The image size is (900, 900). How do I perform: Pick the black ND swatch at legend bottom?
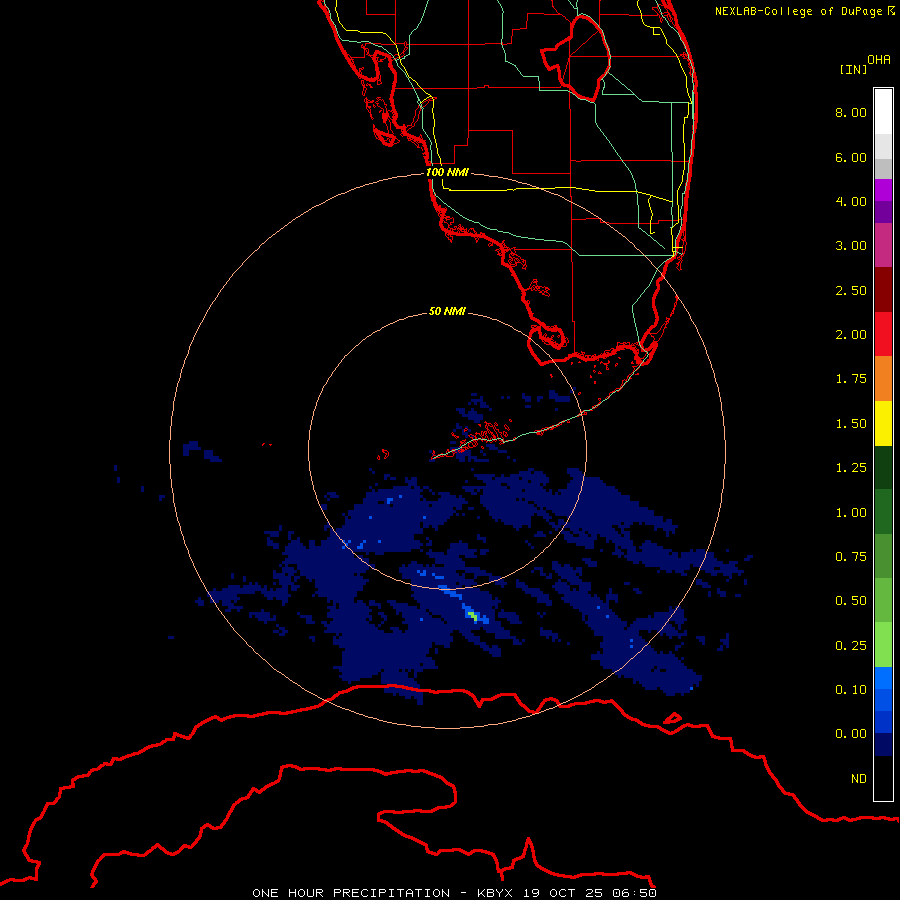coord(883,778)
